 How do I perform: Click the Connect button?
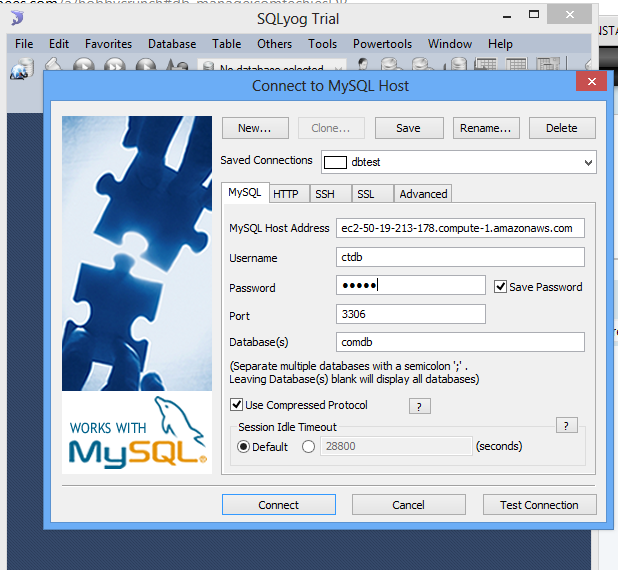pos(279,505)
